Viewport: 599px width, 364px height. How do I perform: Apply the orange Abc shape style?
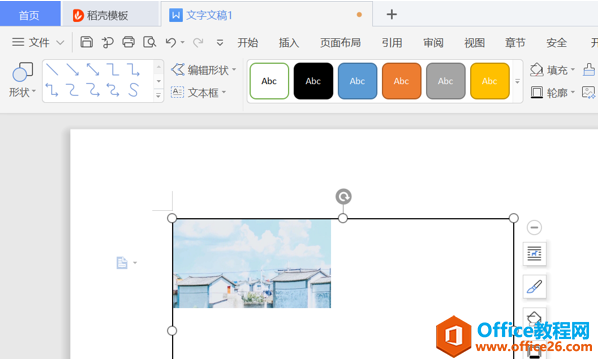click(x=401, y=81)
